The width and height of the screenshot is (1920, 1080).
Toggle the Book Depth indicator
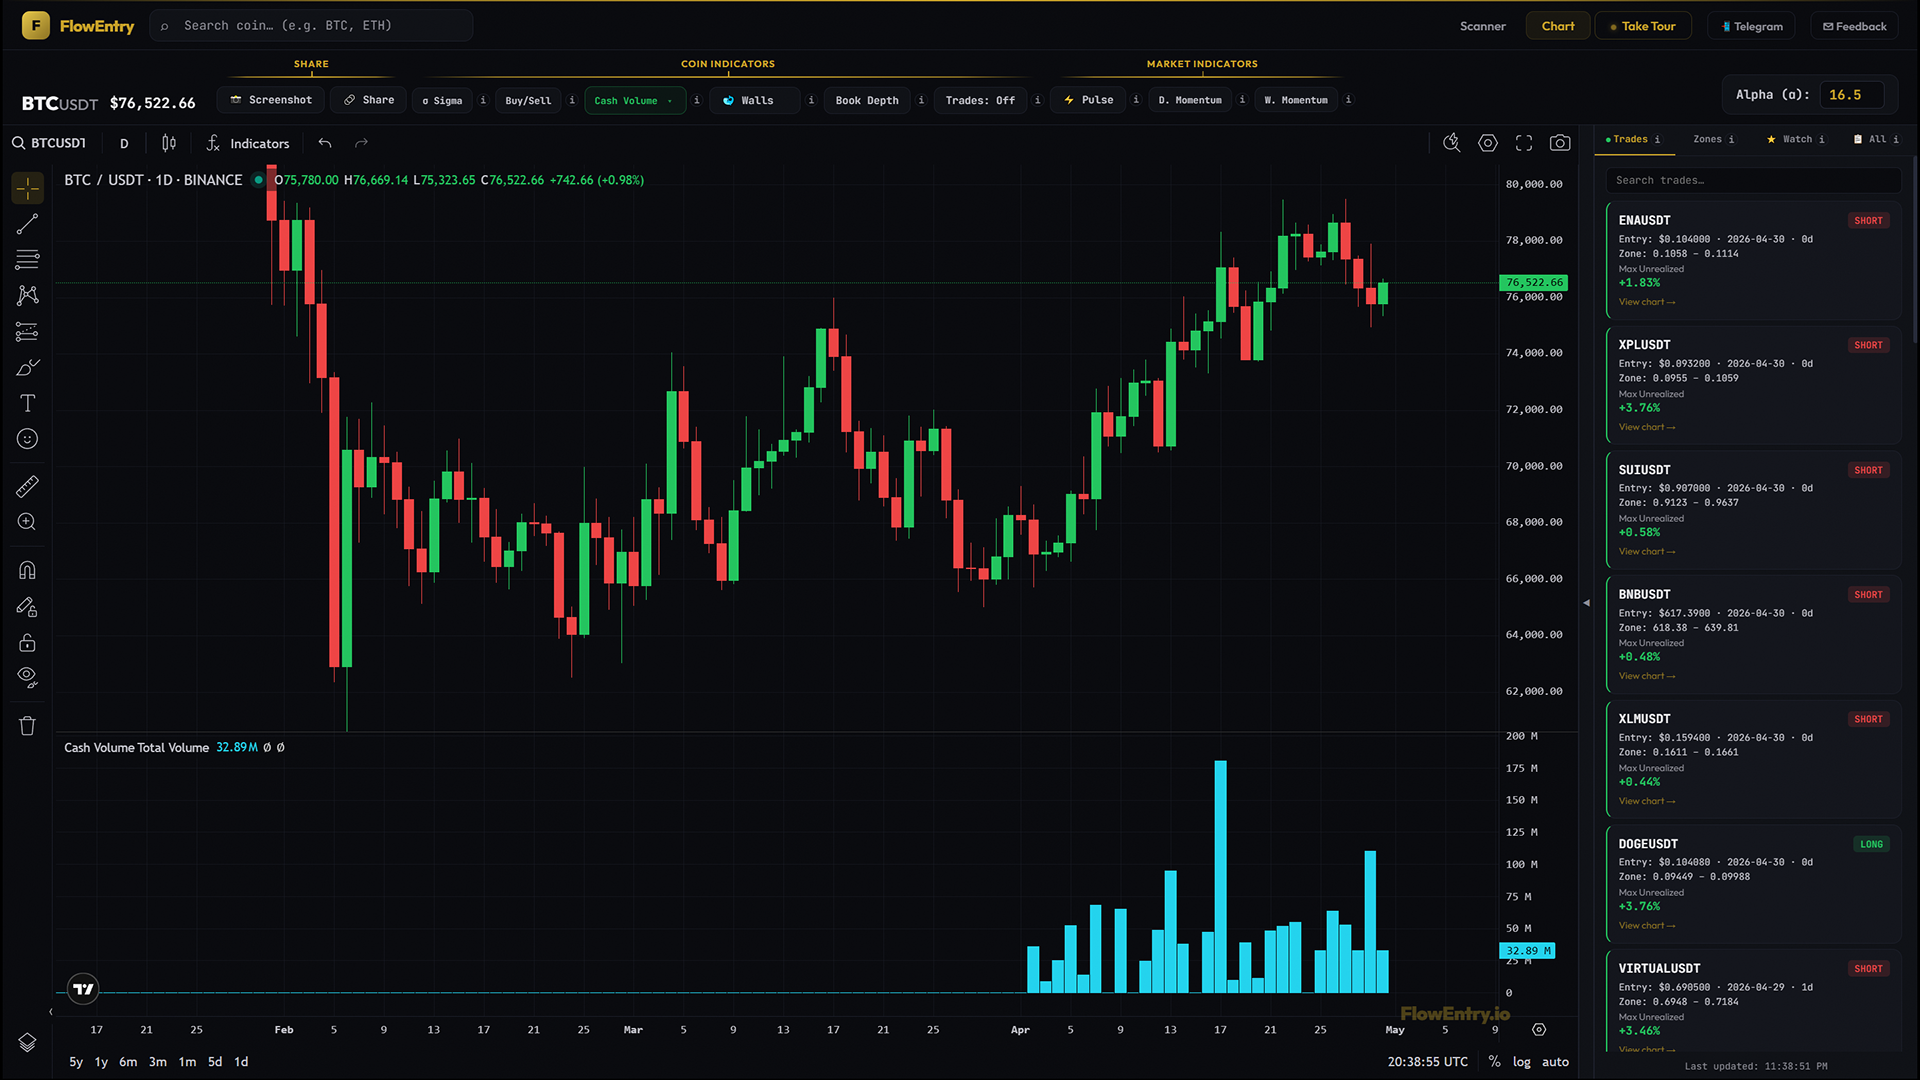(x=867, y=100)
